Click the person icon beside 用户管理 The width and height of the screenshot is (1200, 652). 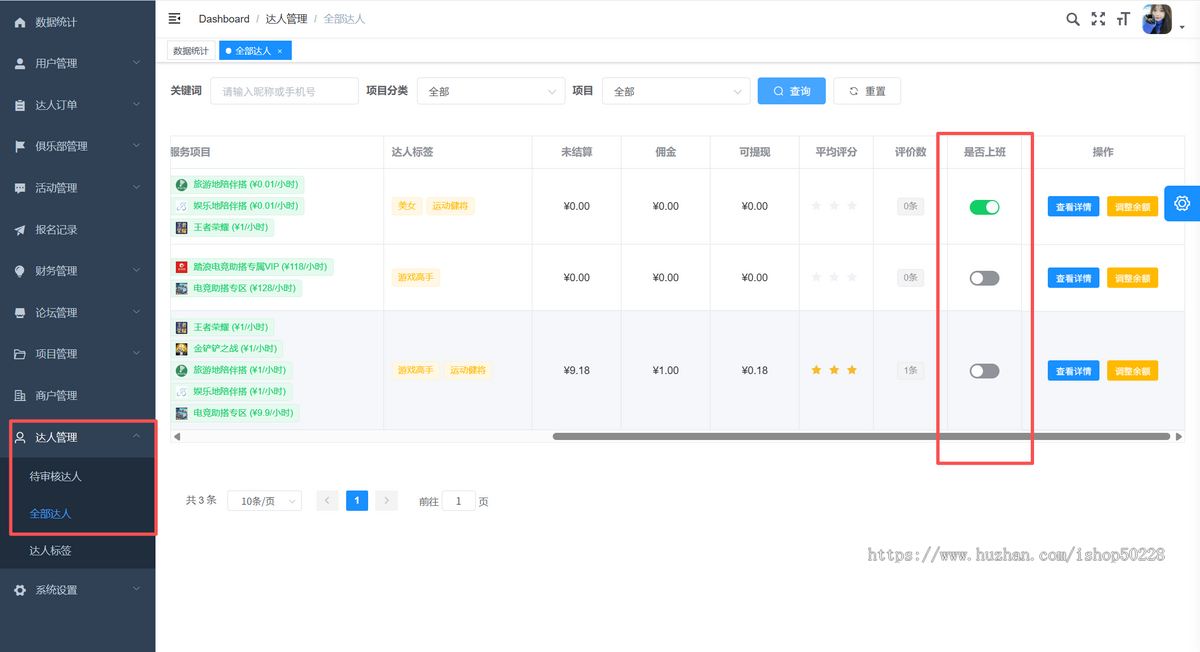[x=20, y=63]
